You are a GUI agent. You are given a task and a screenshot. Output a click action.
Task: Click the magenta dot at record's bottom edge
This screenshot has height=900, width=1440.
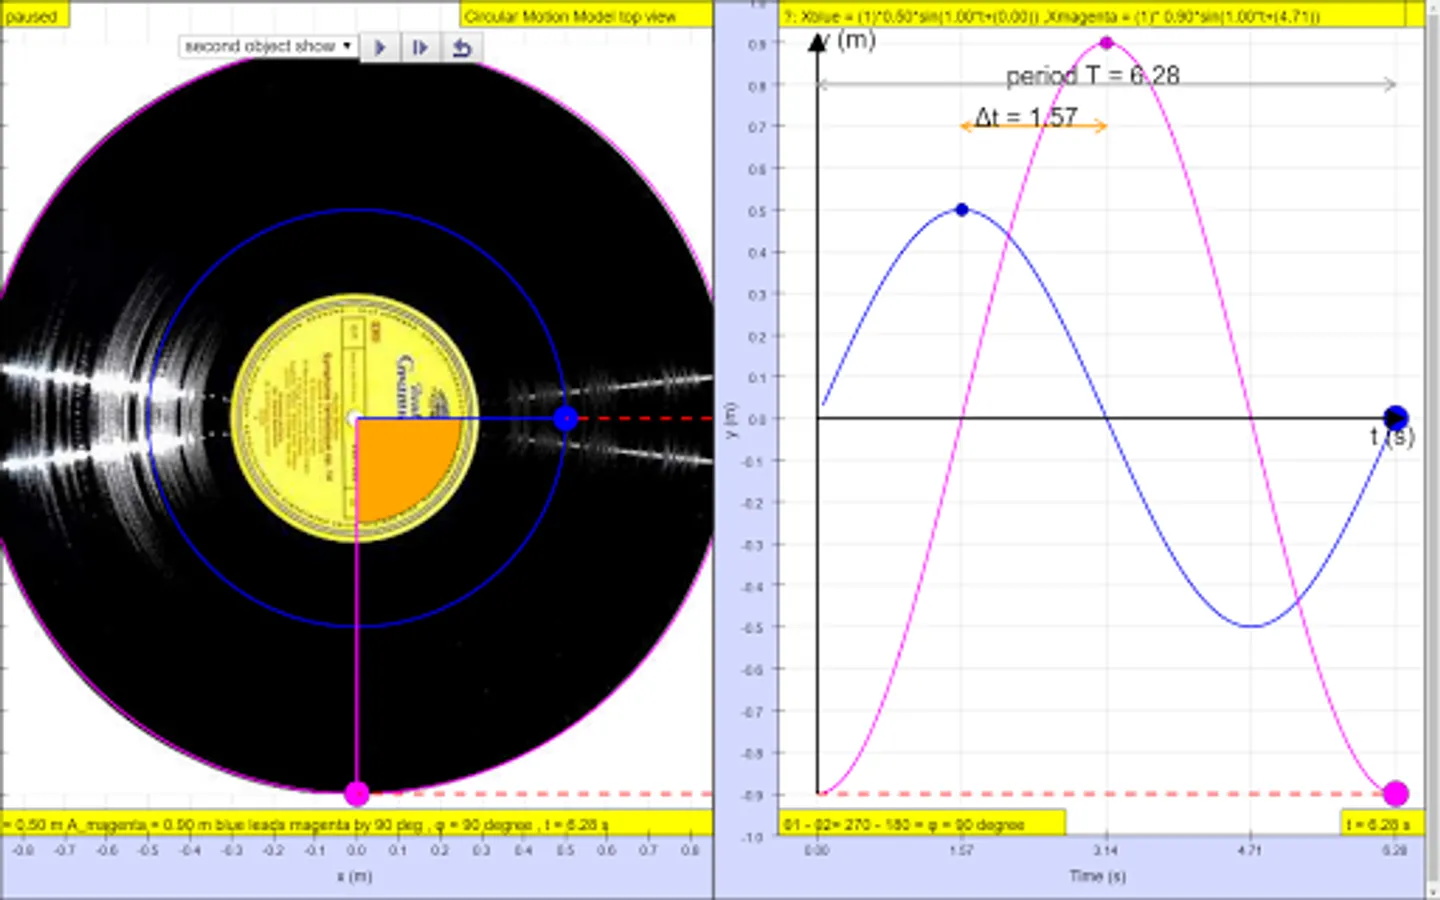click(x=357, y=794)
